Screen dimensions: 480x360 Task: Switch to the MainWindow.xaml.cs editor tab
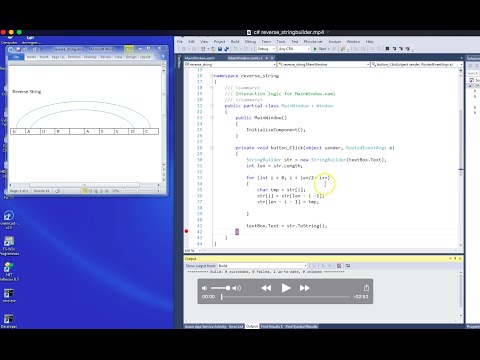coord(245,58)
